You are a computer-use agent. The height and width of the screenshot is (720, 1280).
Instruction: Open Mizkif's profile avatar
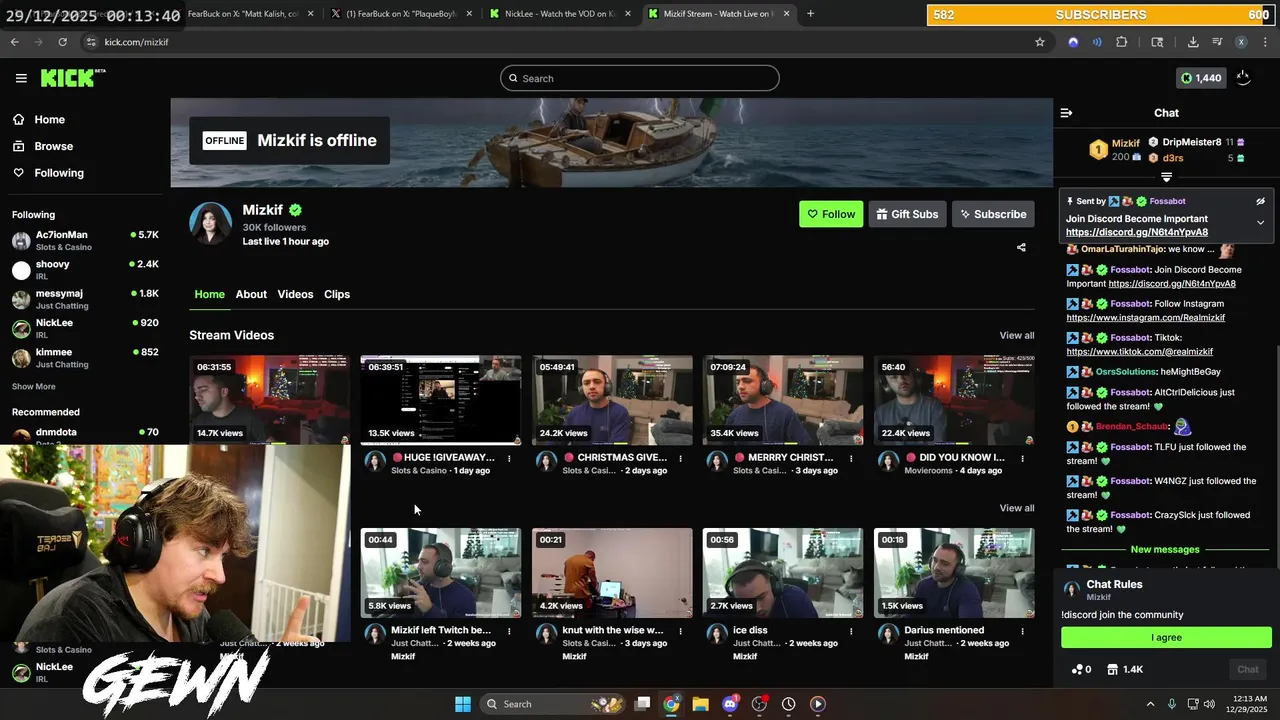pyautogui.click(x=211, y=223)
